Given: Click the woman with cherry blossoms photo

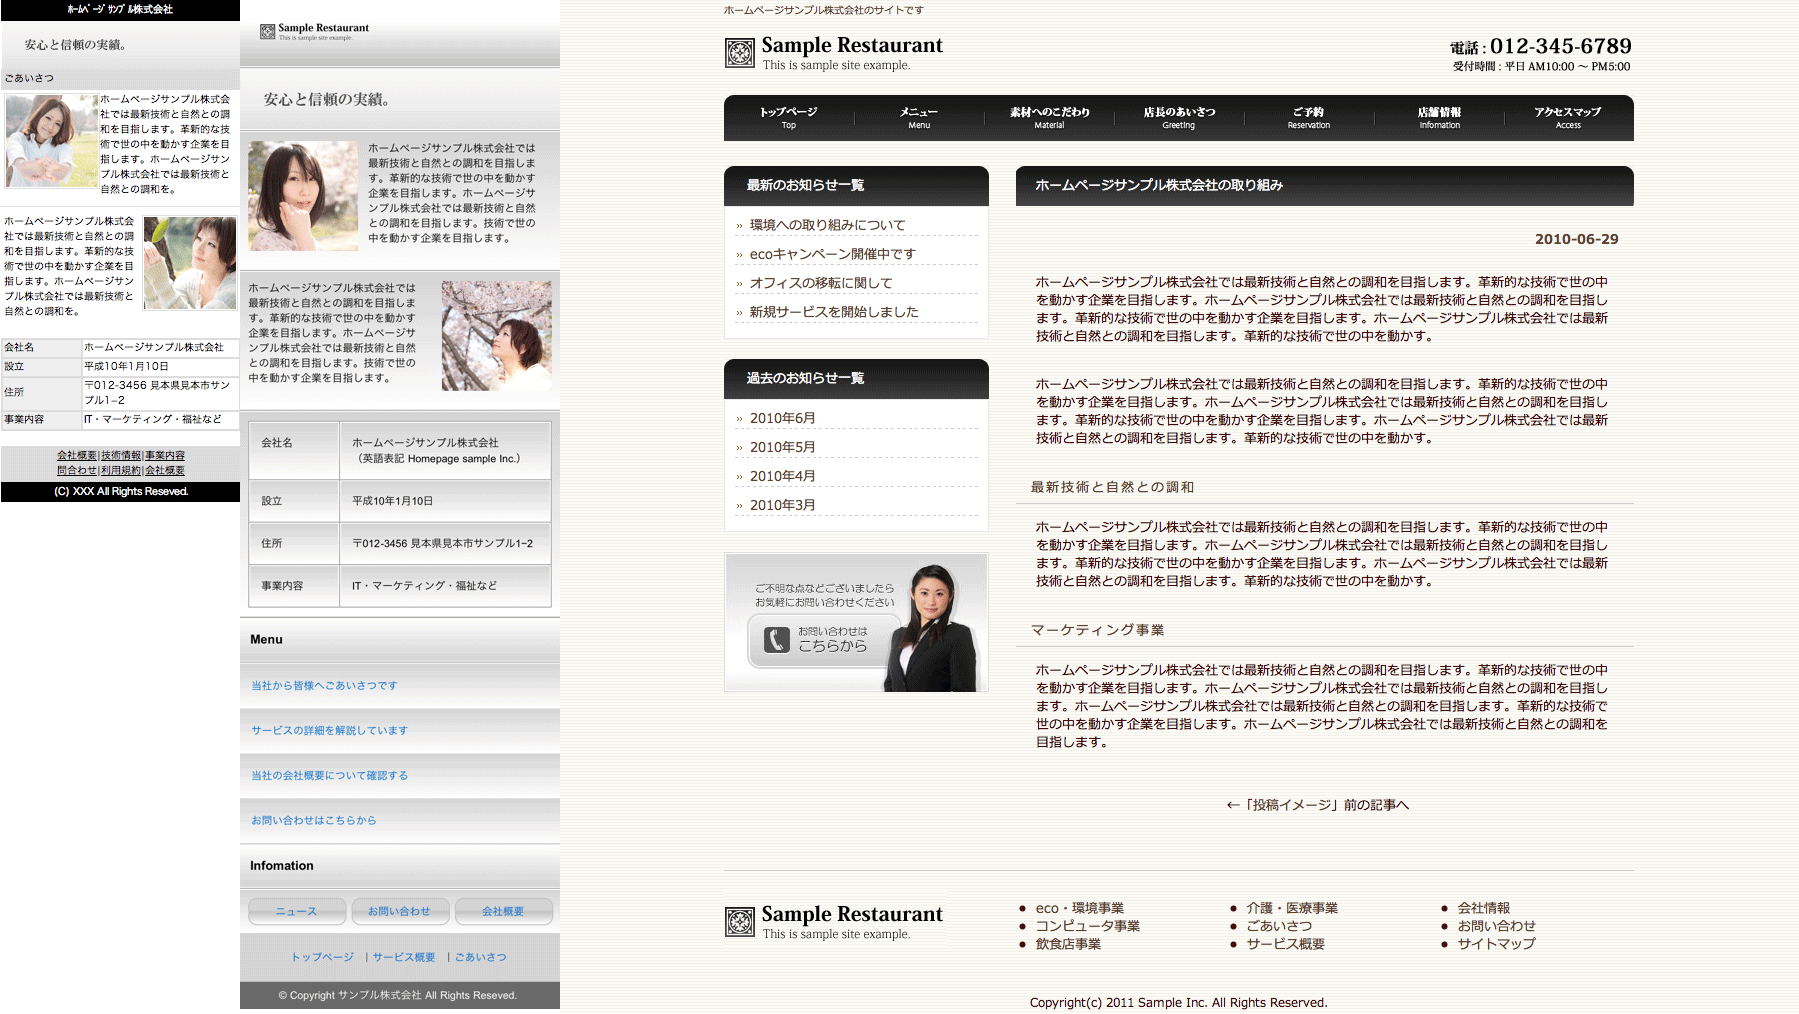Looking at the screenshot, I should [496, 335].
